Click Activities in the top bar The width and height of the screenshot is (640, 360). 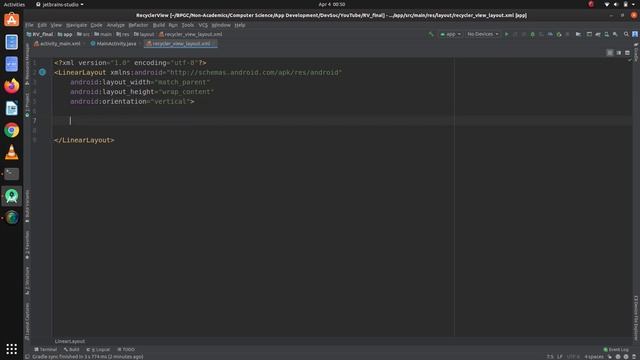tap(14, 4)
